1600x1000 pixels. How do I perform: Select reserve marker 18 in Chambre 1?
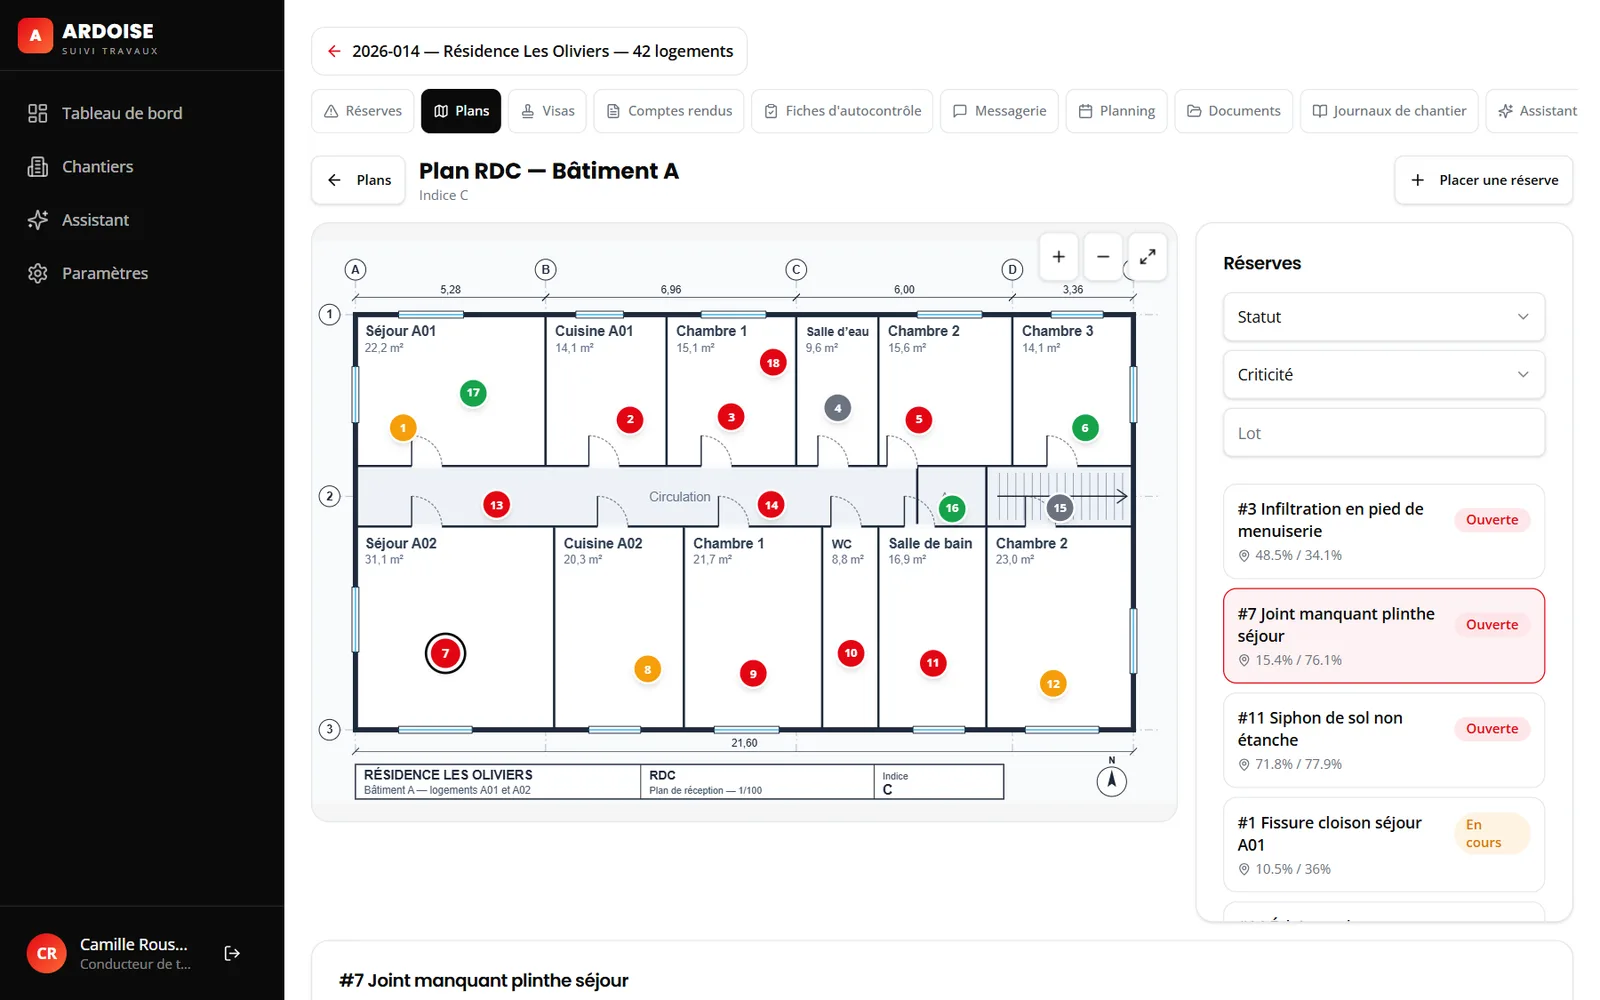773,363
